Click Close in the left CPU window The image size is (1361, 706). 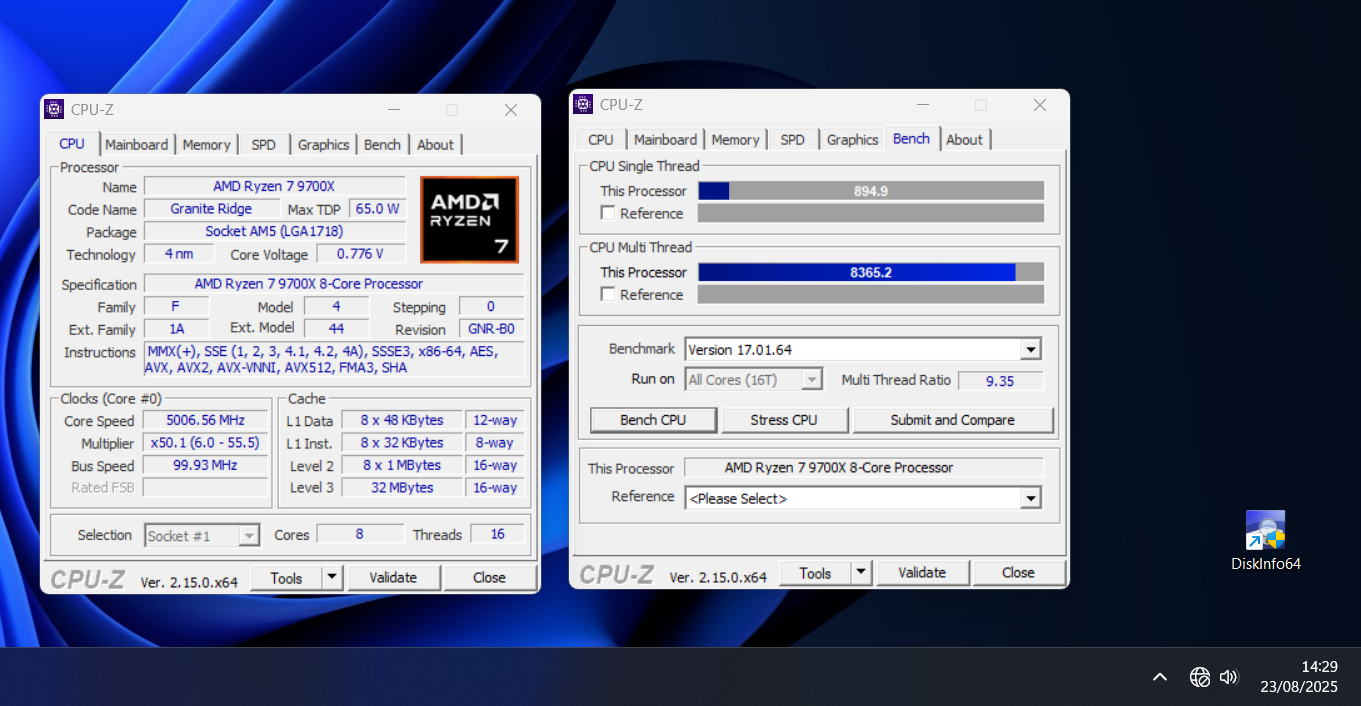click(x=490, y=577)
